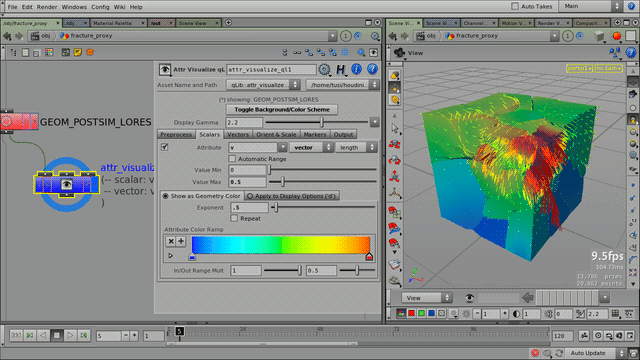Expand the Attribute Color Ramp controls triangle

[171, 256]
